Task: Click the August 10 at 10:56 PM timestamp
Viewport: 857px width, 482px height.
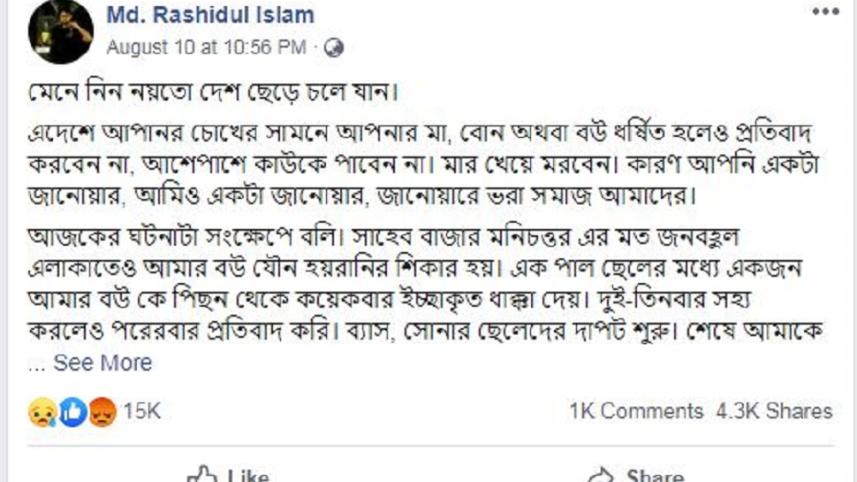Action: click(x=206, y=48)
